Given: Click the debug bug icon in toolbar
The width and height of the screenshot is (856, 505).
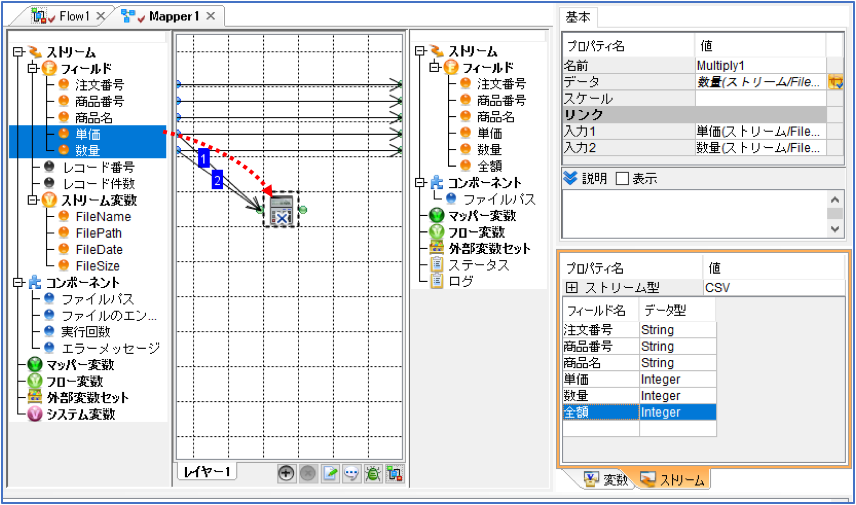Looking at the screenshot, I should pyautogui.click(x=373, y=473).
